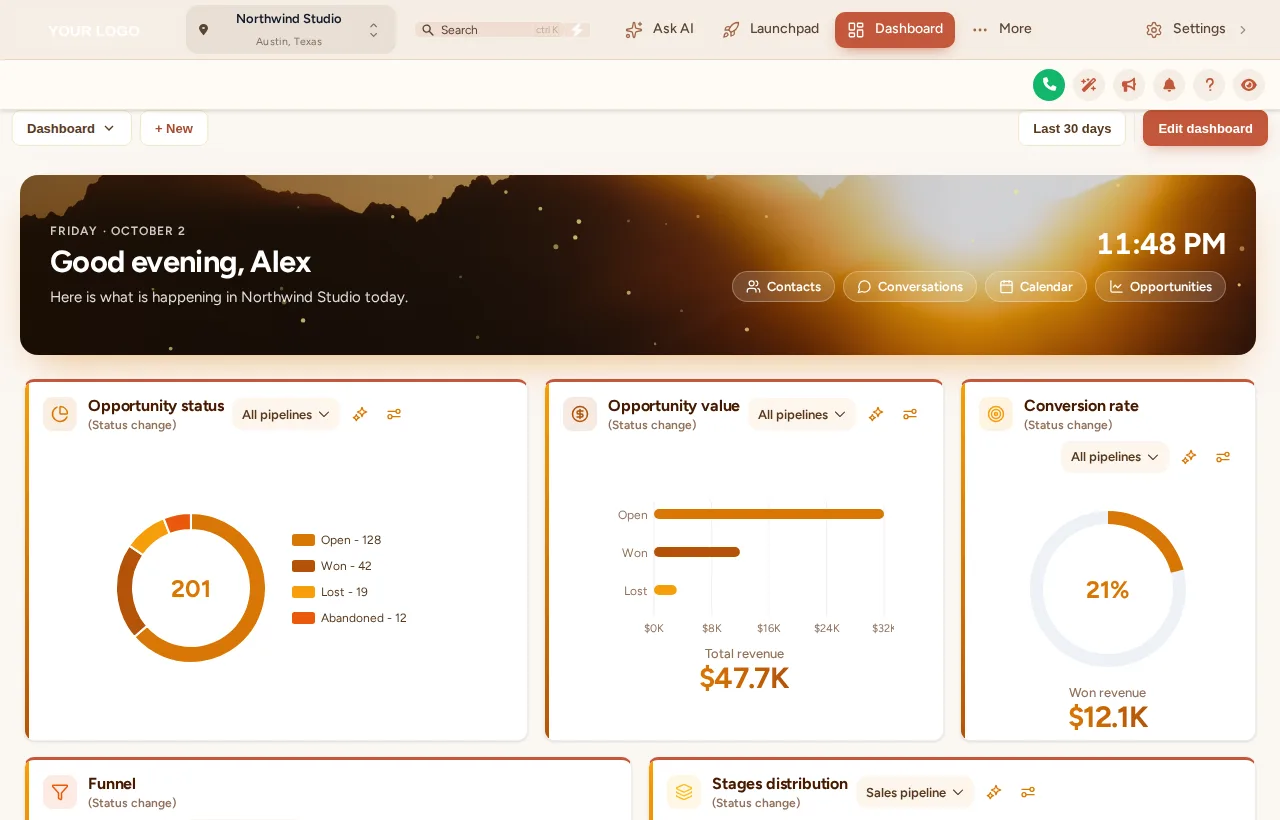Expand the Dashboard dropdown selector
Image resolution: width=1280 pixels, height=820 pixels.
[72, 128]
